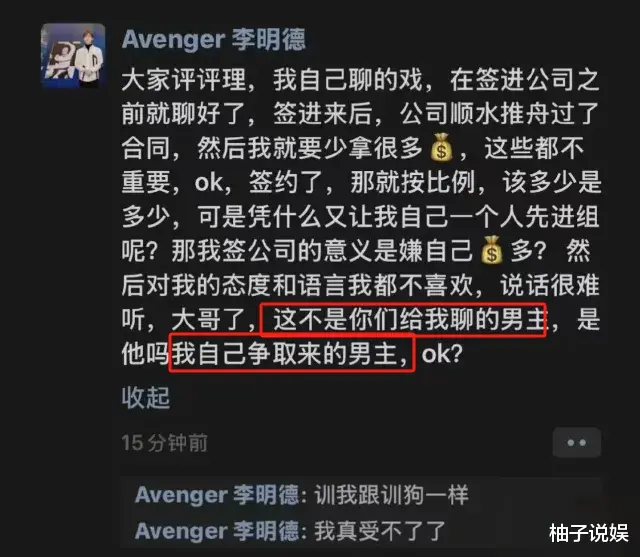Screen dimensions: 640x557
Task: Click the ending ok? text
Action: 442,353
